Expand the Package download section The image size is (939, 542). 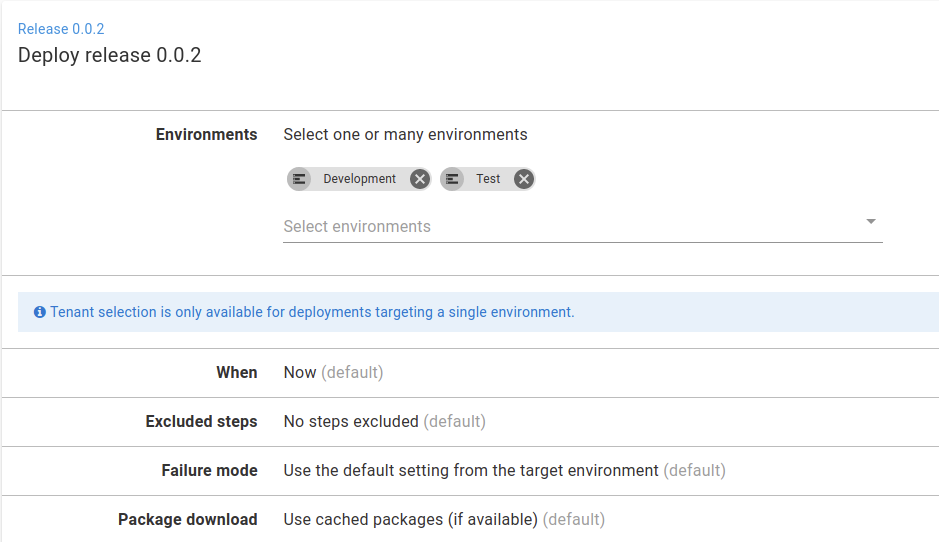pyautogui.click(x=470, y=519)
